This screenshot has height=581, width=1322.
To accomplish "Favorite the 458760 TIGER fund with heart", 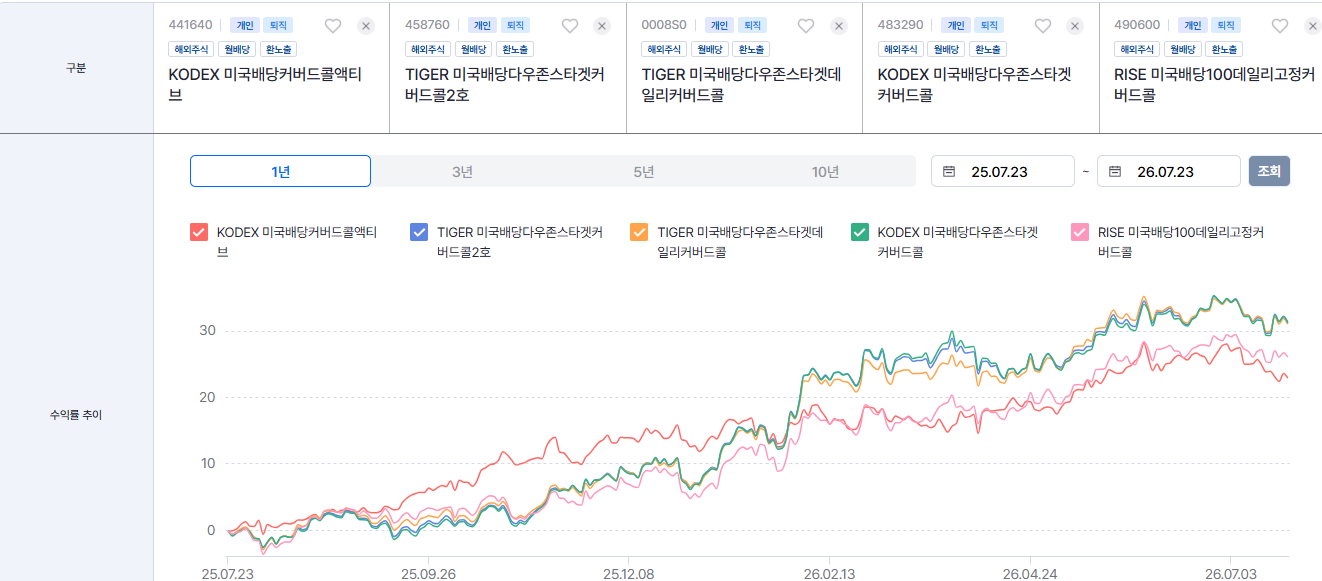I will click(x=570, y=26).
